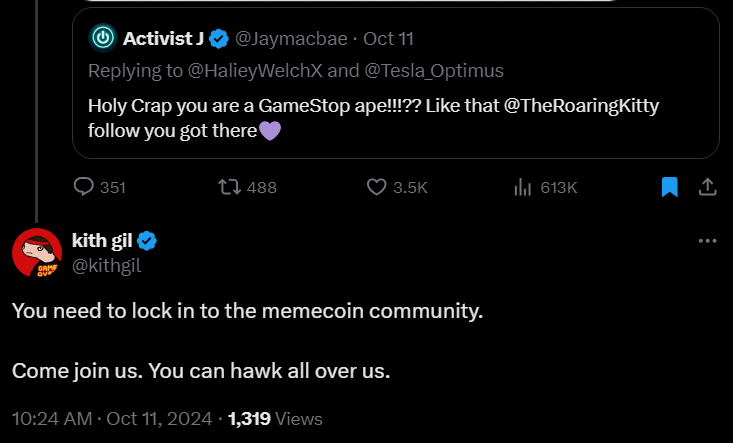This screenshot has width=733, height=443.
Task: Click Activist J's verified badge
Action: pos(219,39)
